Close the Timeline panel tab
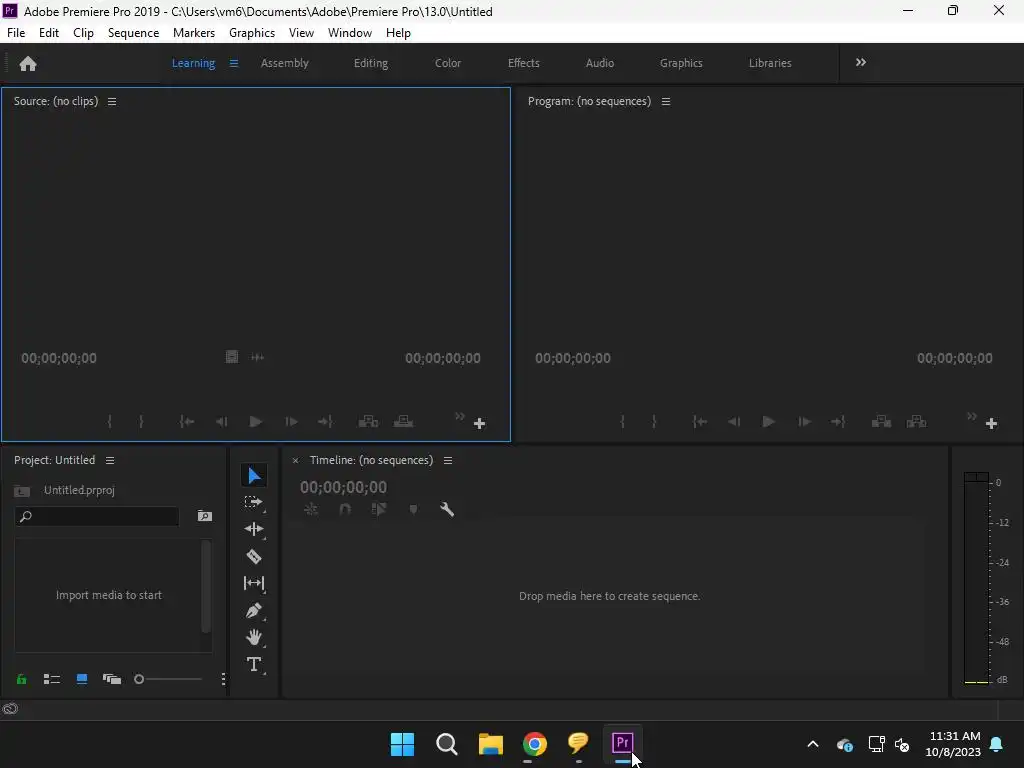Screen dimensions: 1024x768 tap(295, 460)
